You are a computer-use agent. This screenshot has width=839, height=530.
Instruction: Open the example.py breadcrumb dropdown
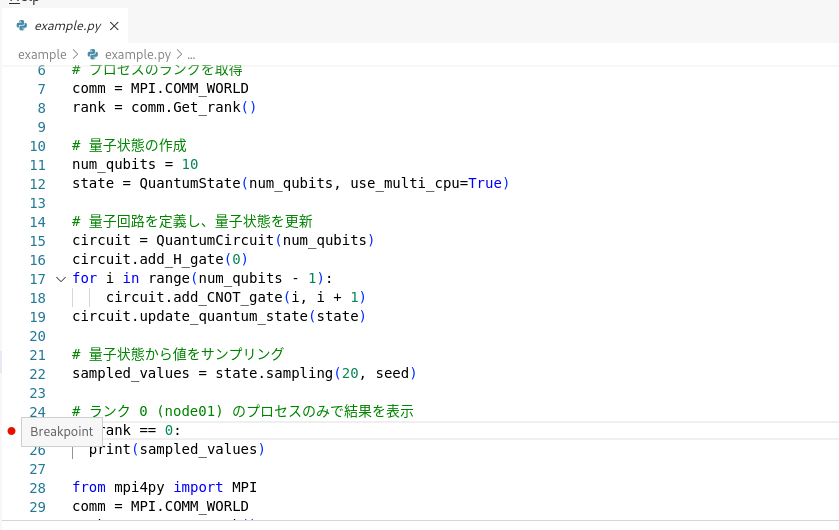[x=138, y=54]
